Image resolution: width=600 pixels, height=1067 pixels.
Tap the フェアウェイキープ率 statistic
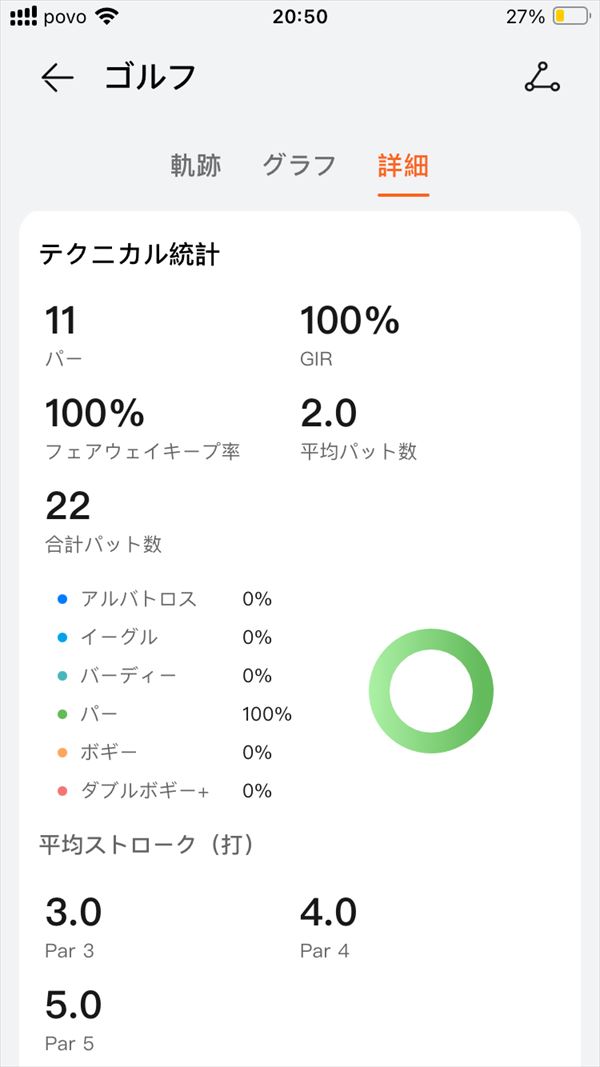pyautogui.click(x=143, y=429)
